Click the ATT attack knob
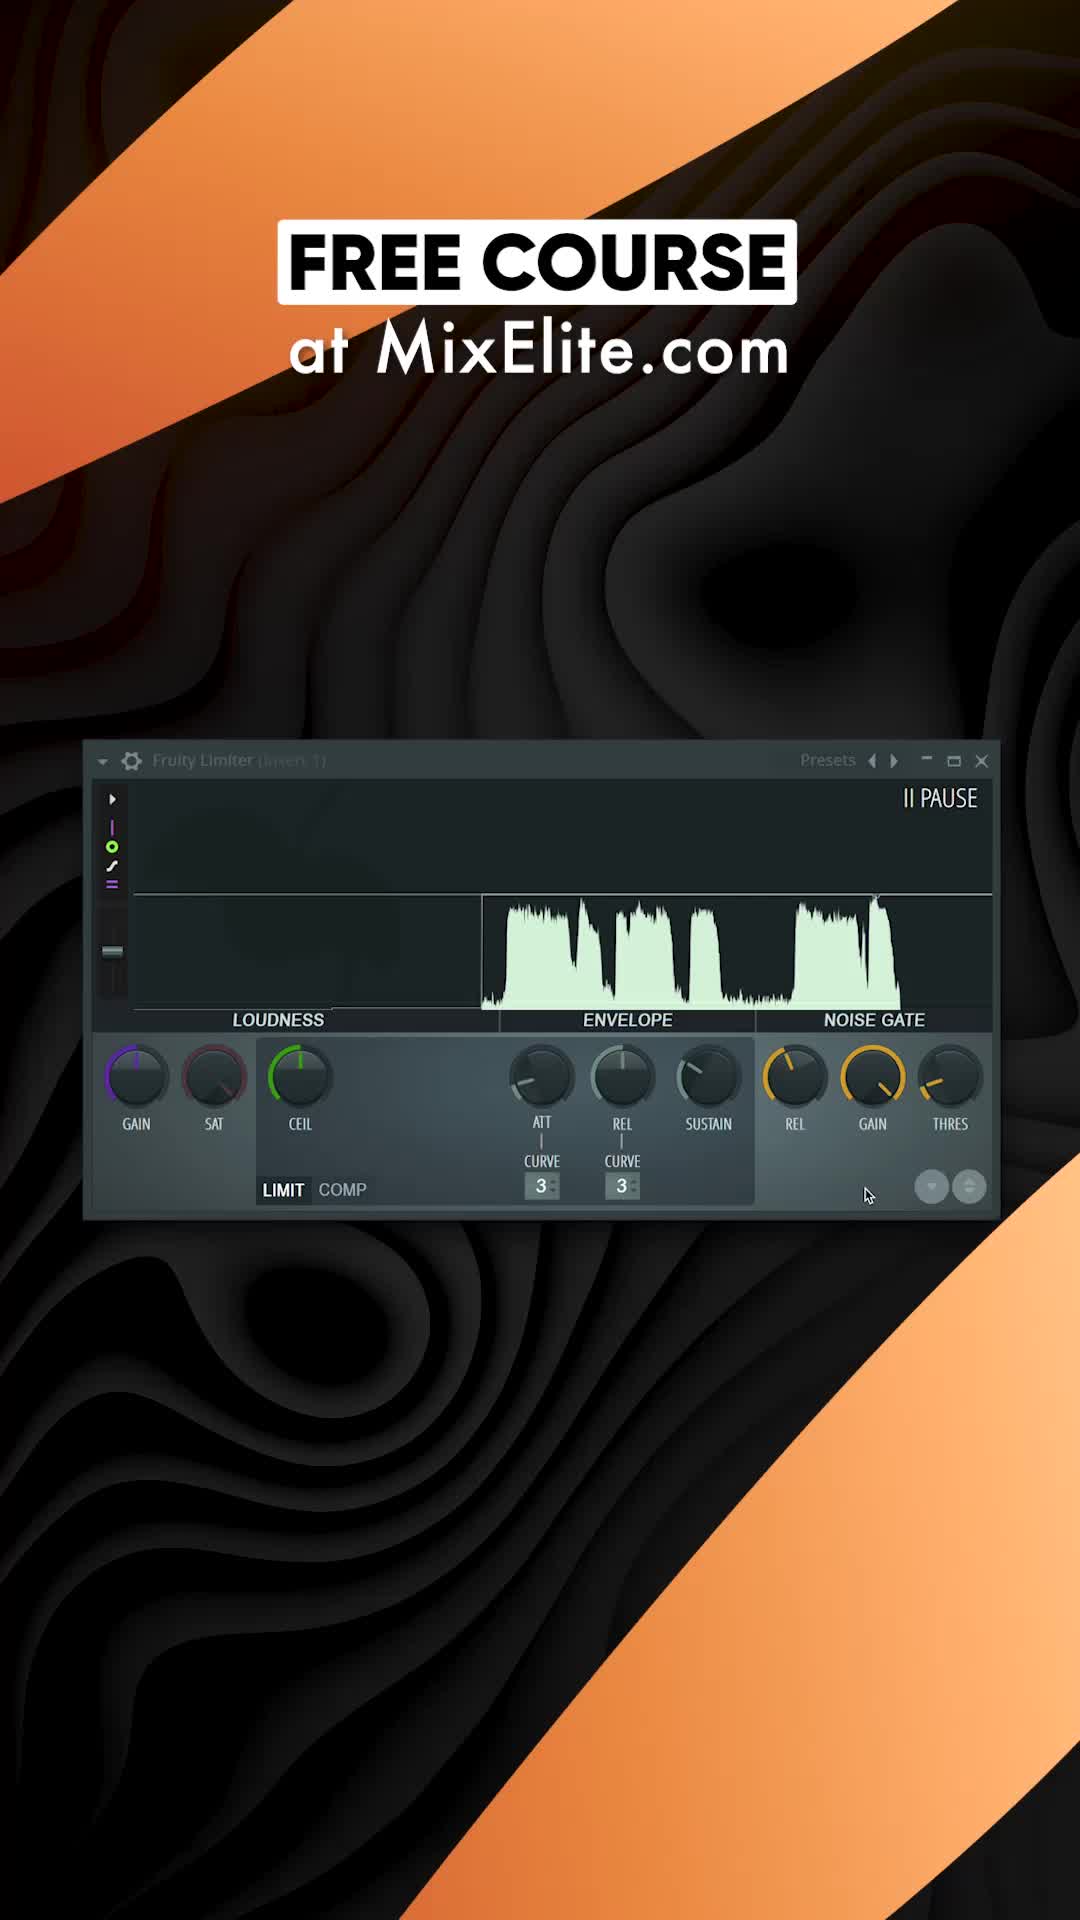 [x=542, y=1077]
